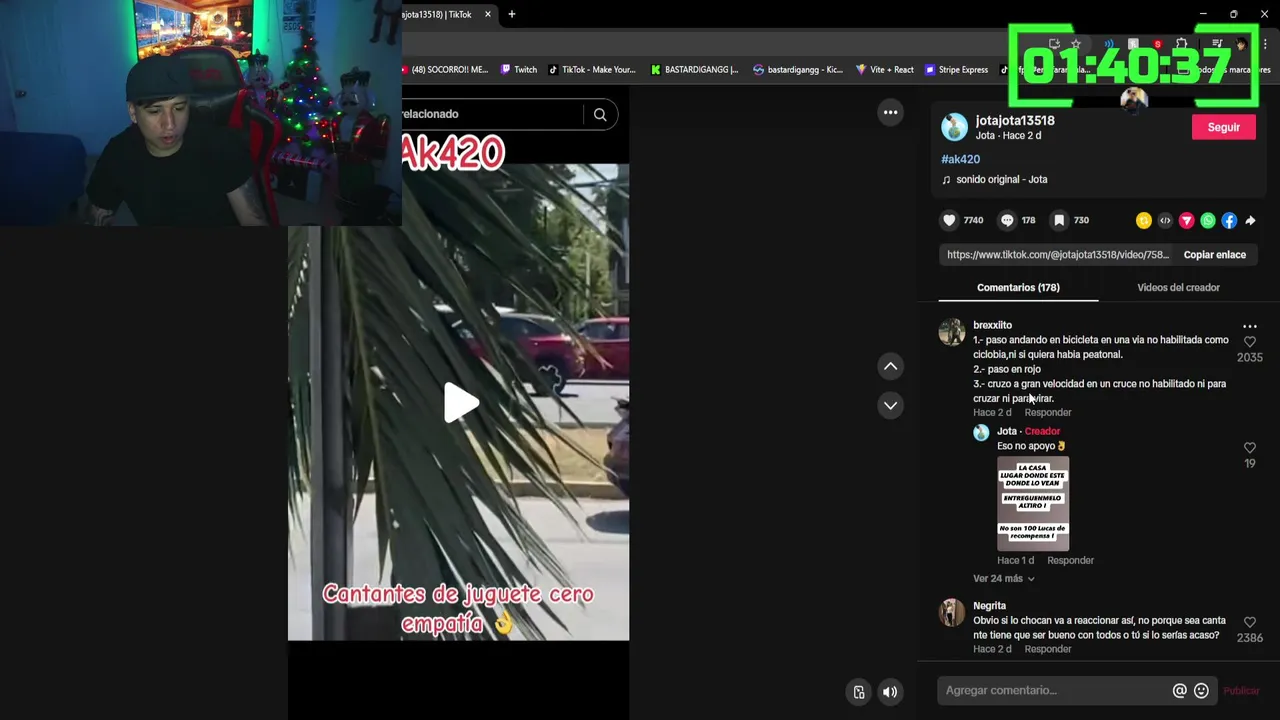
Task: Open jotajota13518 username link
Action: 1015,121
